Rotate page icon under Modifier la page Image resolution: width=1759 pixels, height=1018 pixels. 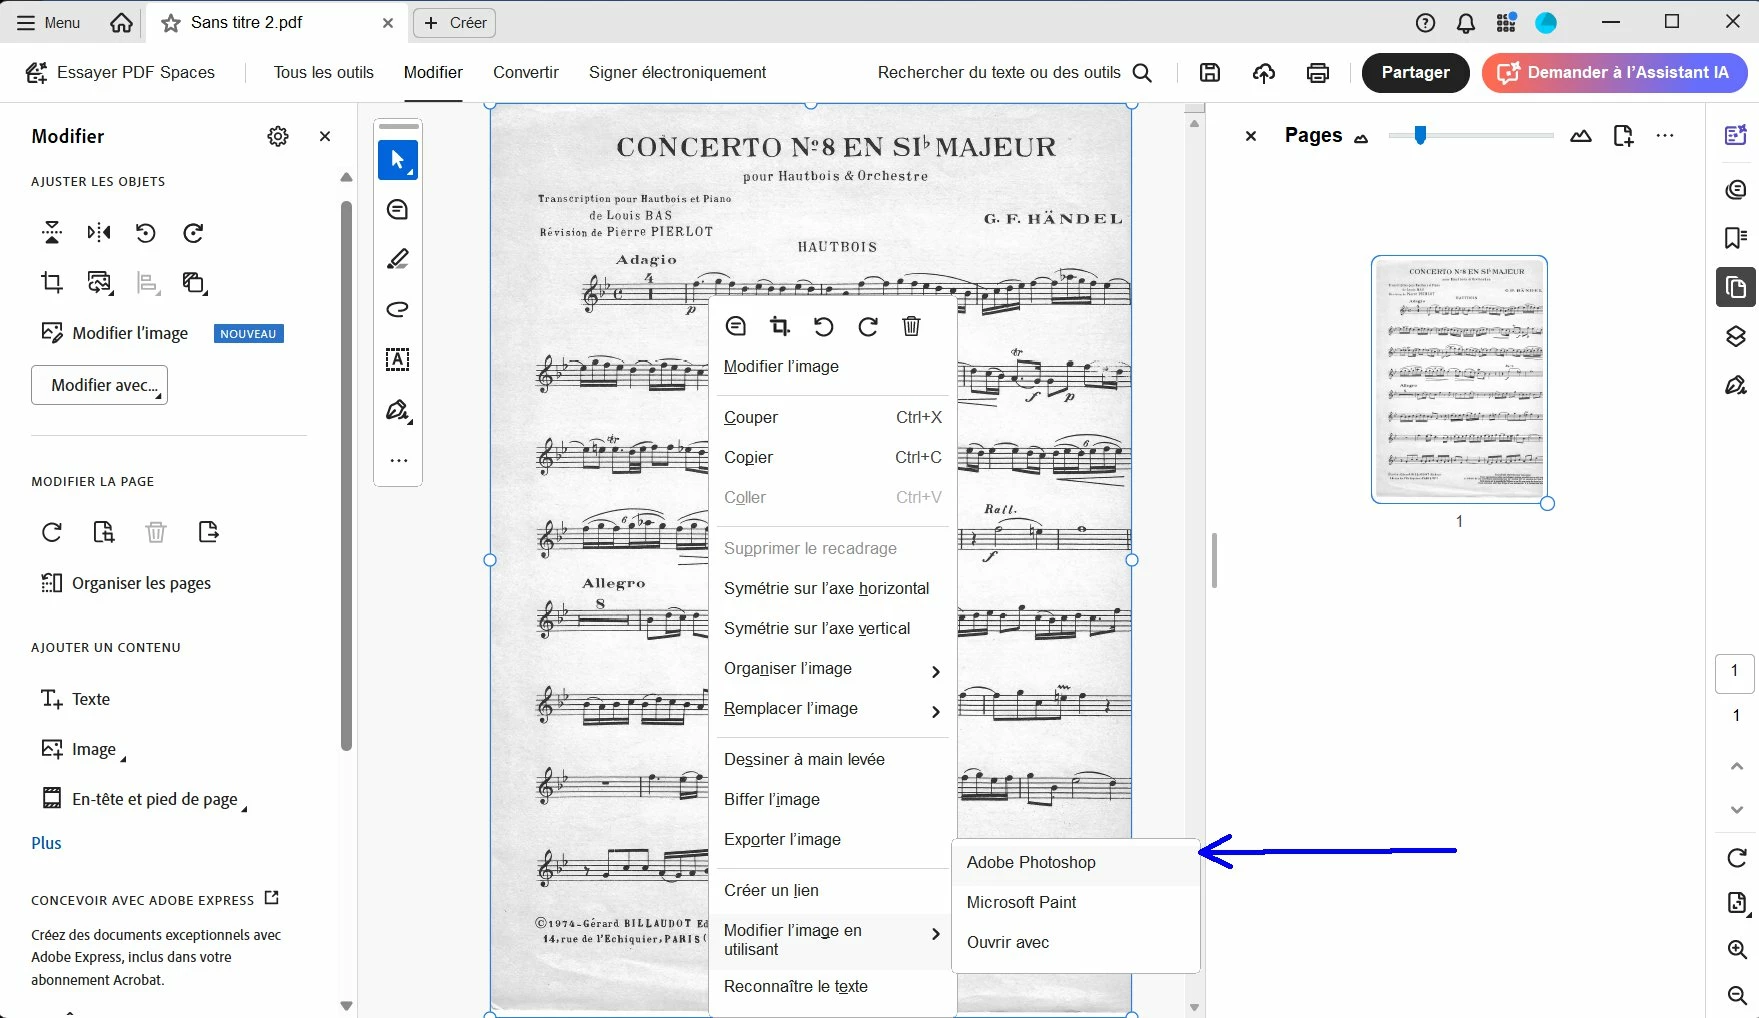point(52,532)
